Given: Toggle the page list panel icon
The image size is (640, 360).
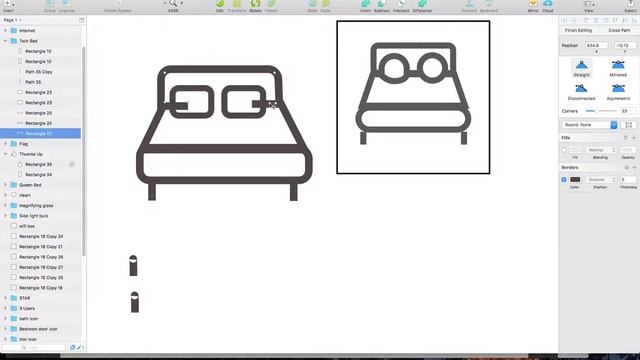Looking at the screenshot, I should coord(82,20).
